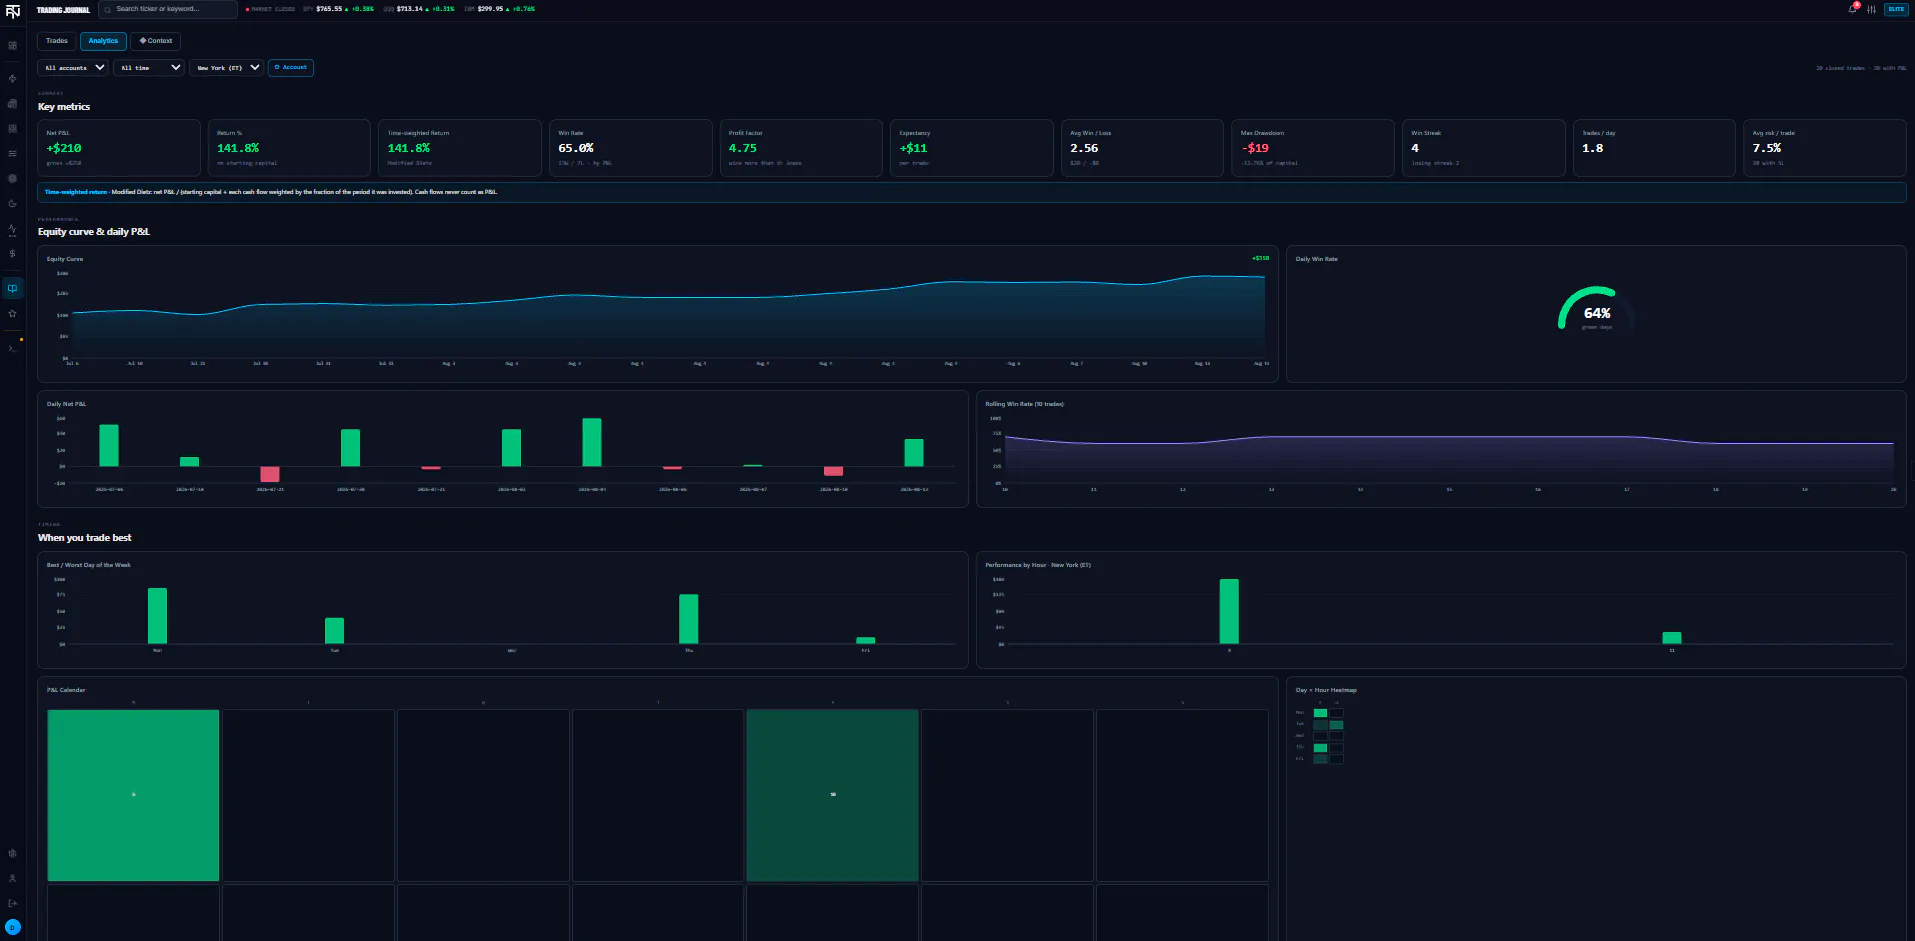
Task: Click the Max Drawdown -$19 card
Action: (x=1312, y=148)
